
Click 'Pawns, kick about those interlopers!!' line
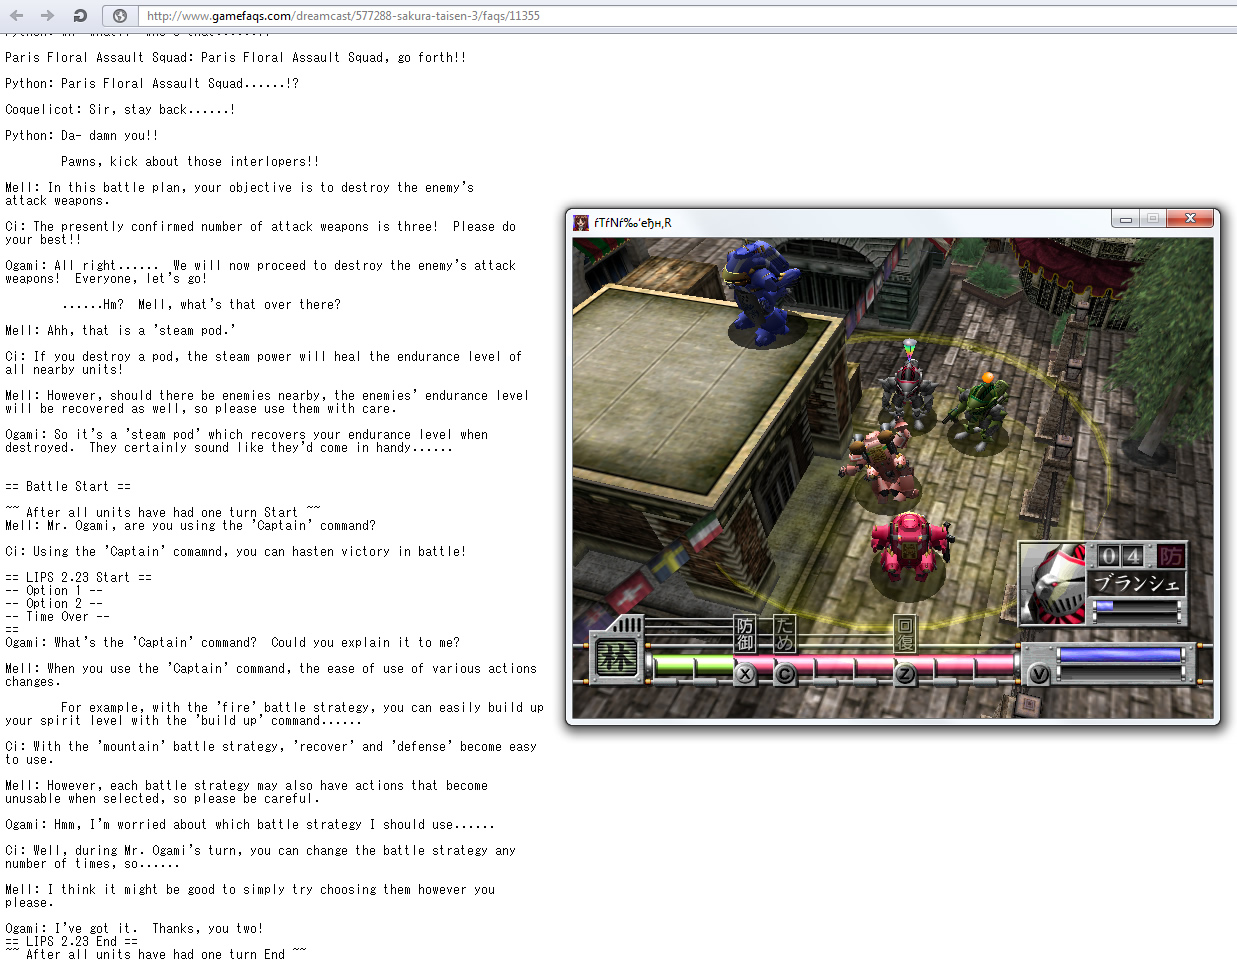tap(190, 161)
